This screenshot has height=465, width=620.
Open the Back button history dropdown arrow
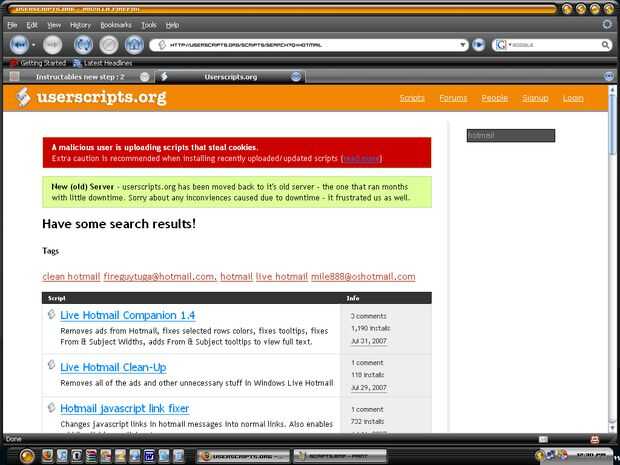[x=34, y=45]
